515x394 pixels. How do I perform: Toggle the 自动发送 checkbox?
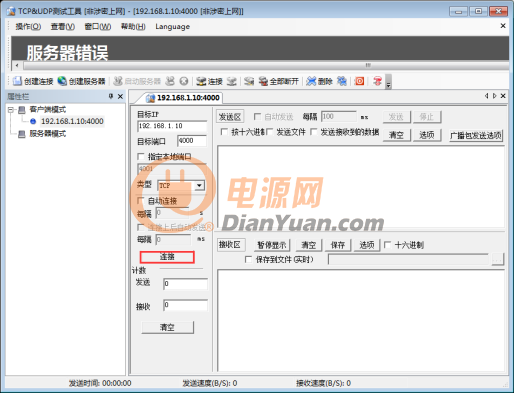click(257, 116)
